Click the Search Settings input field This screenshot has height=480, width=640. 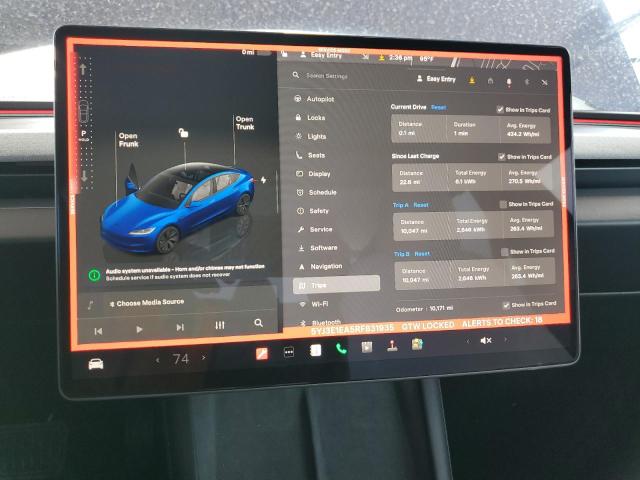(327, 76)
